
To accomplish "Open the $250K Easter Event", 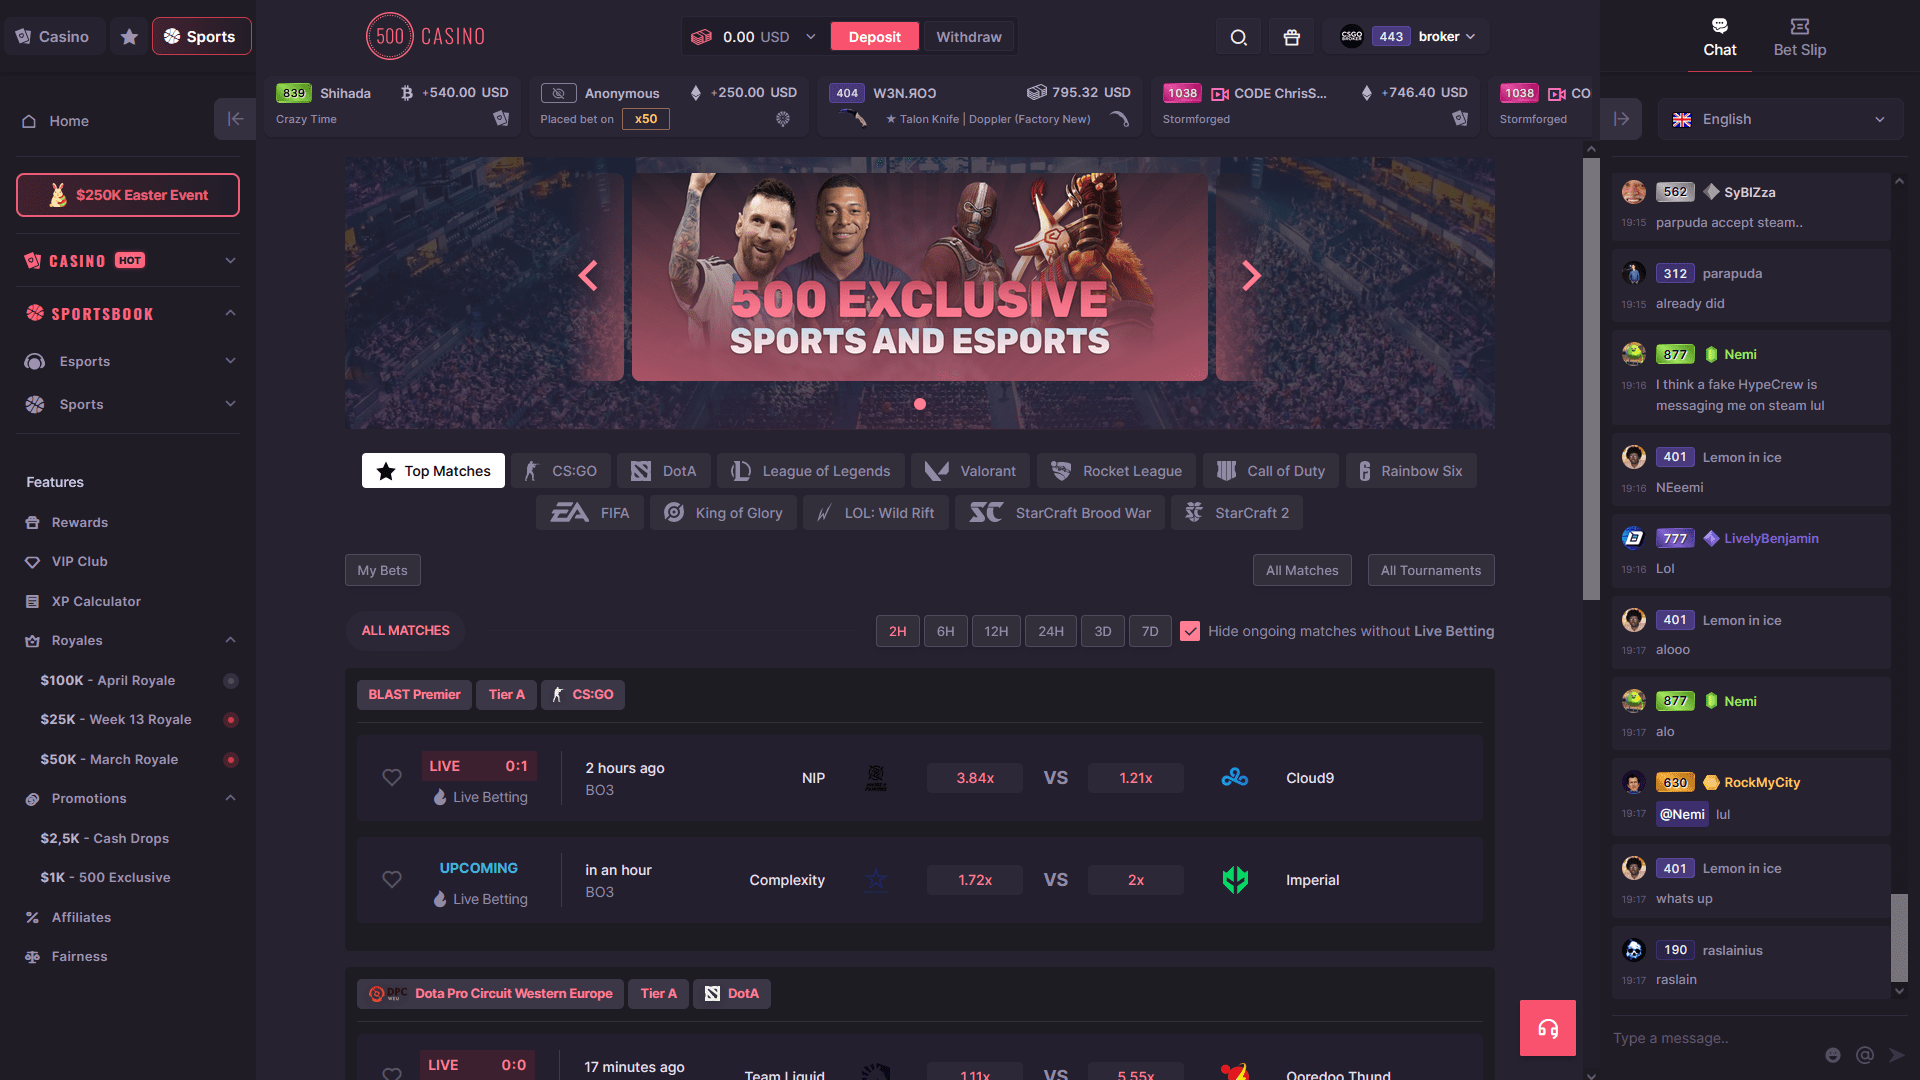I will pyautogui.click(x=128, y=195).
